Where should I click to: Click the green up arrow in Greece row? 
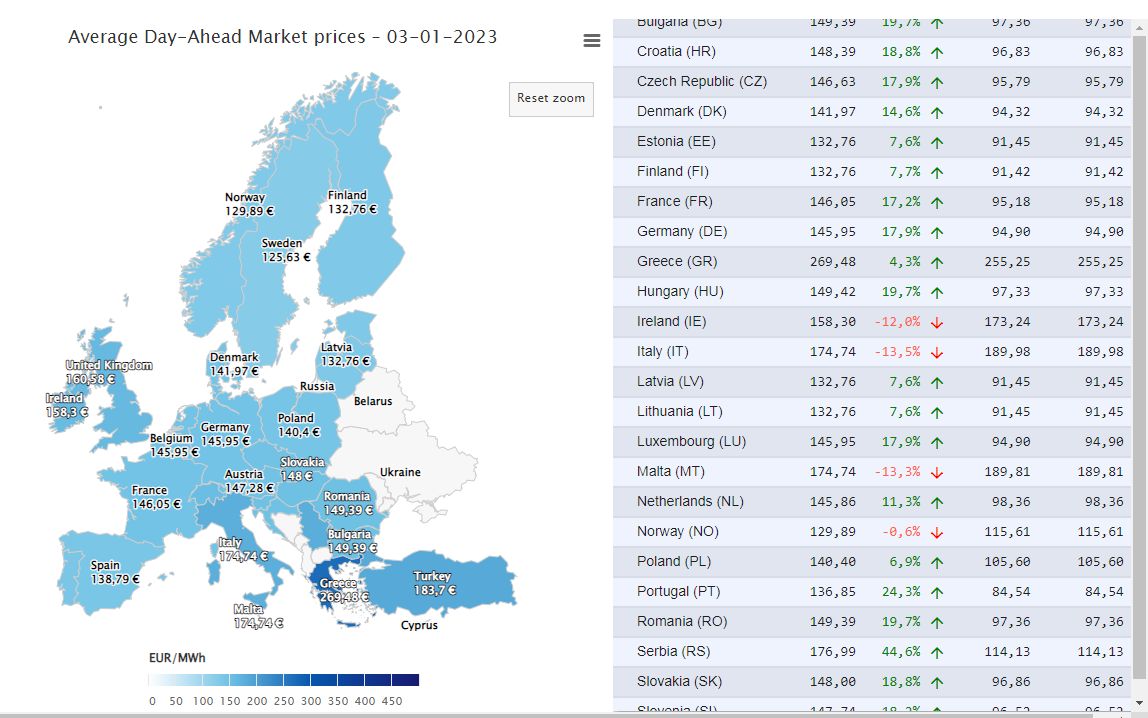[937, 262]
